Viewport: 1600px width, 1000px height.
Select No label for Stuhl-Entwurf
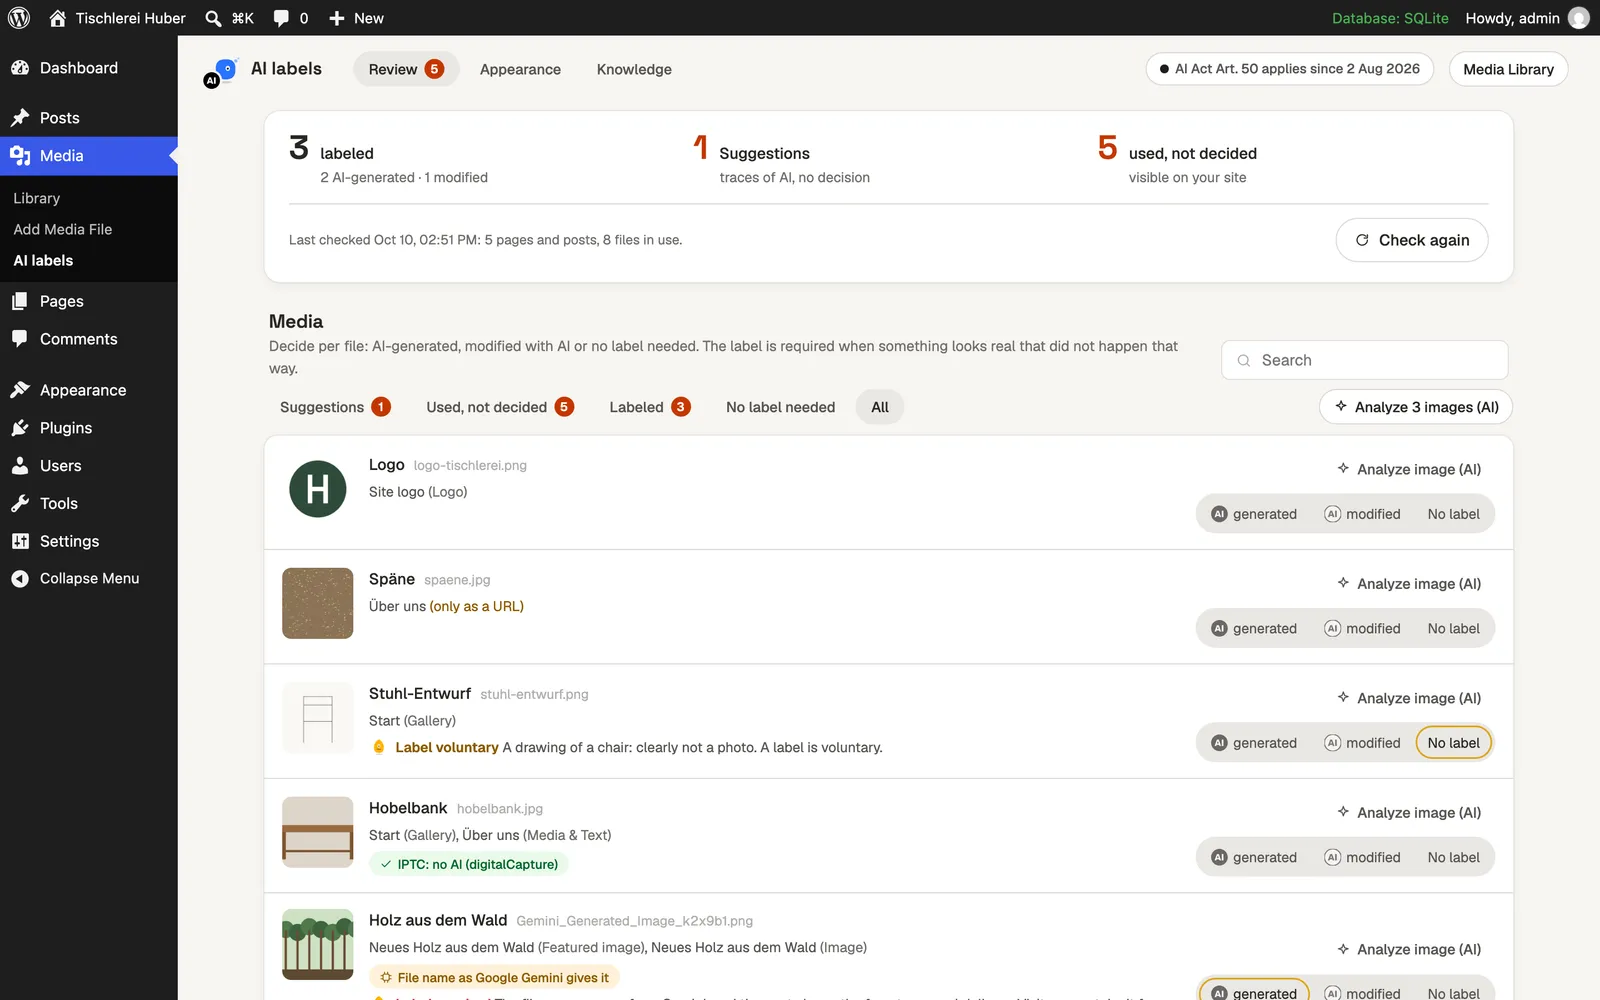coord(1454,743)
